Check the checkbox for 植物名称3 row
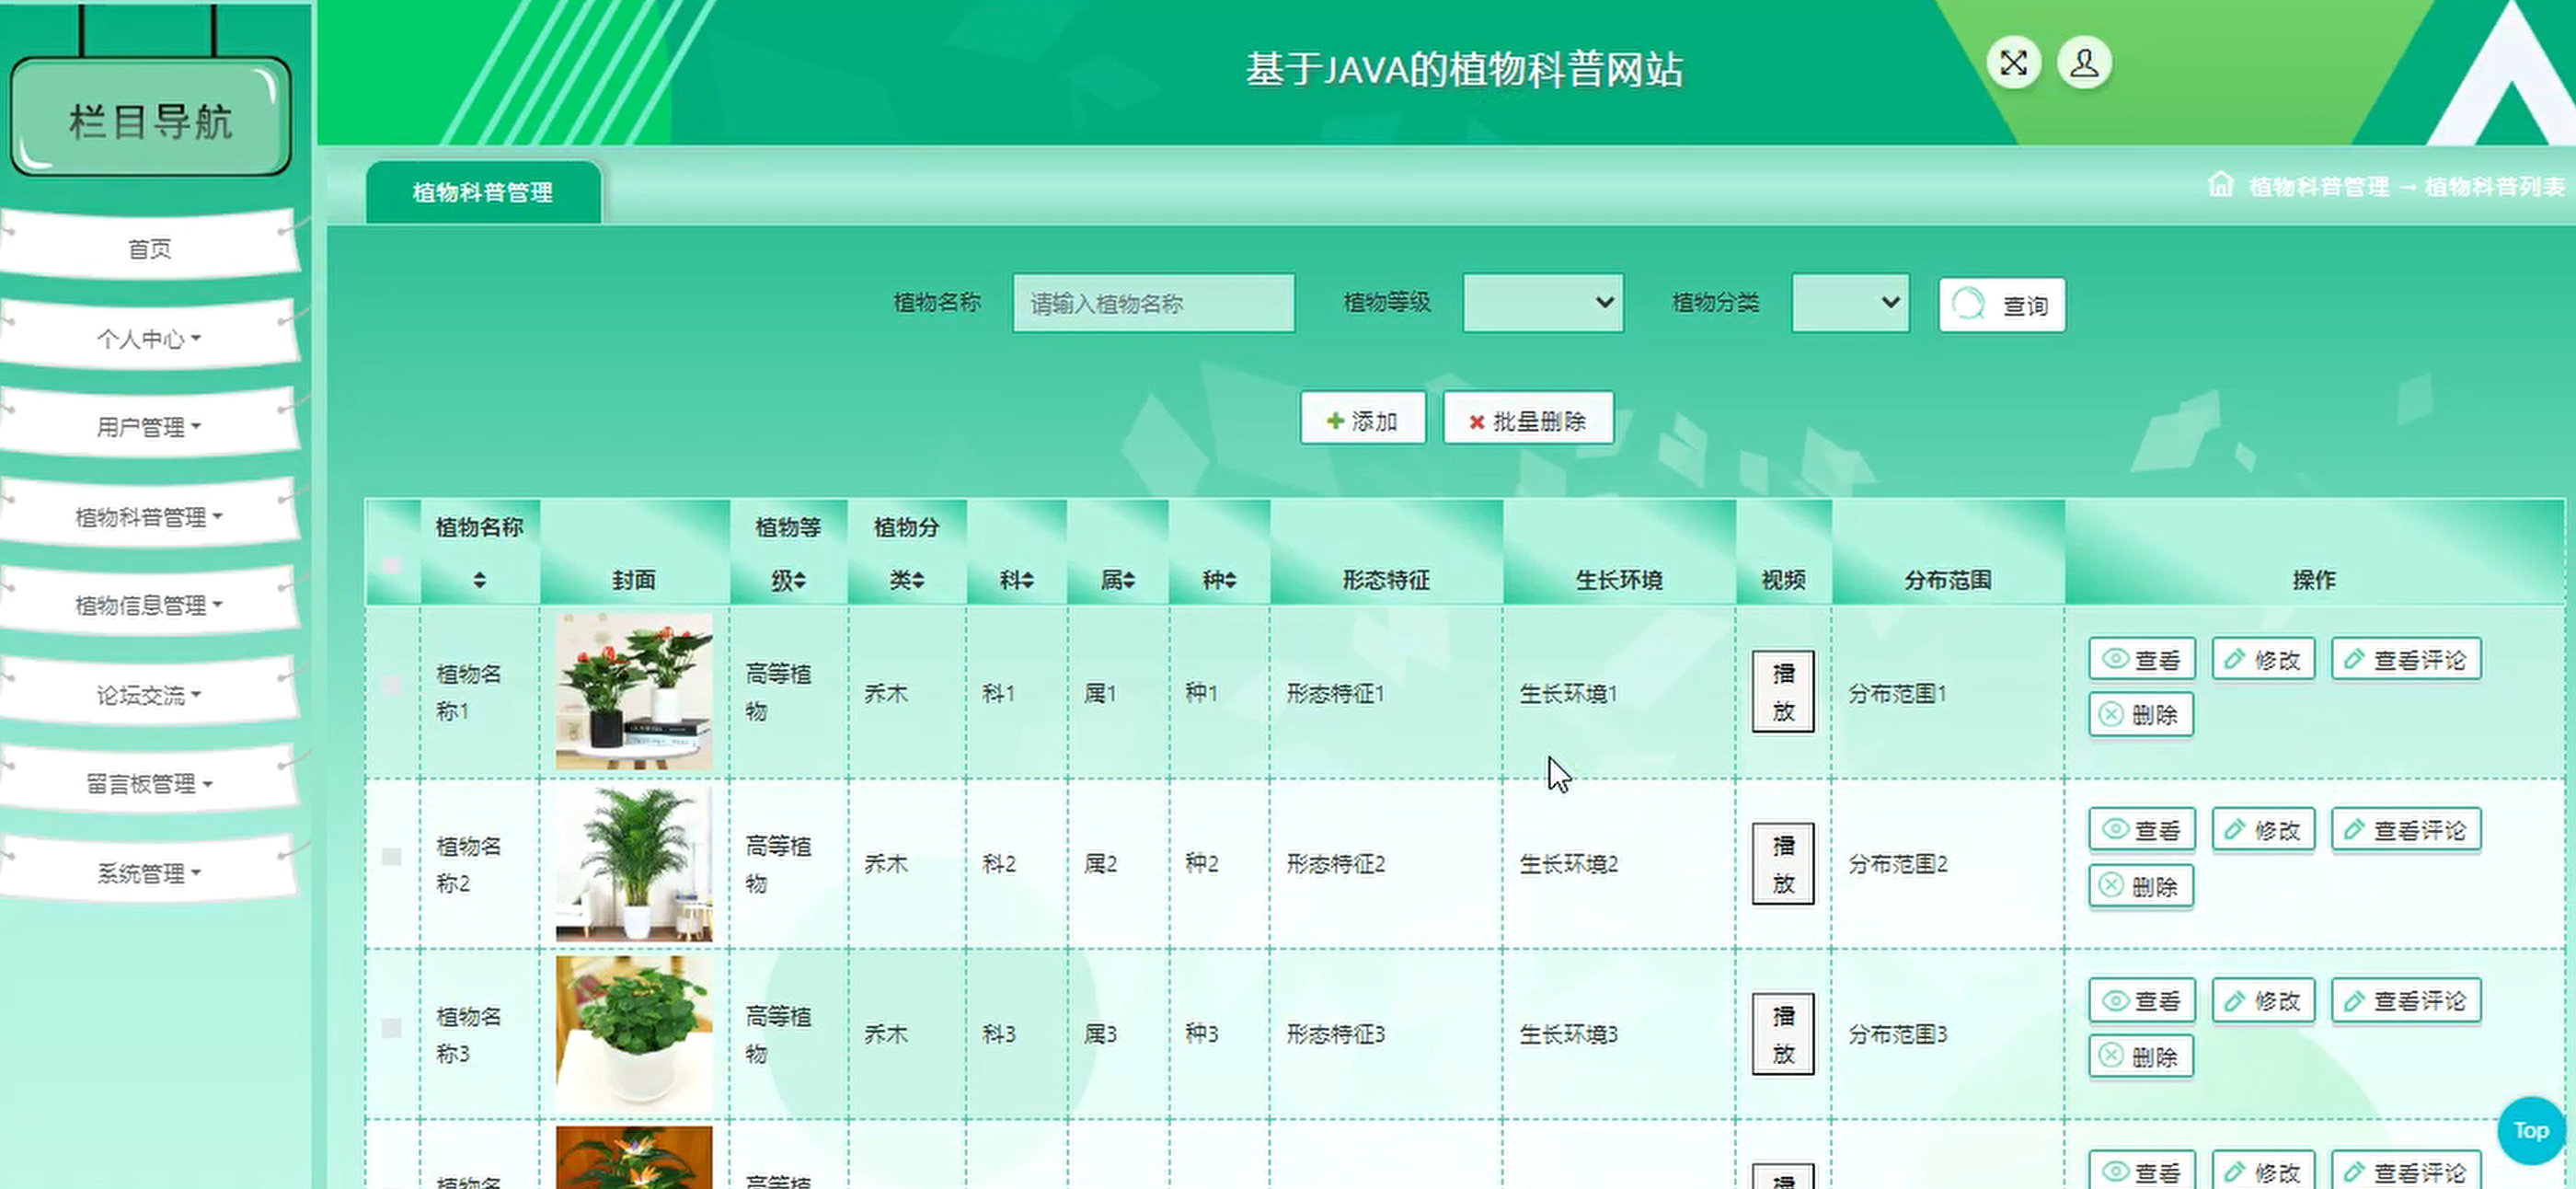The height and width of the screenshot is (1189, 2576). tap(392, 1028)
